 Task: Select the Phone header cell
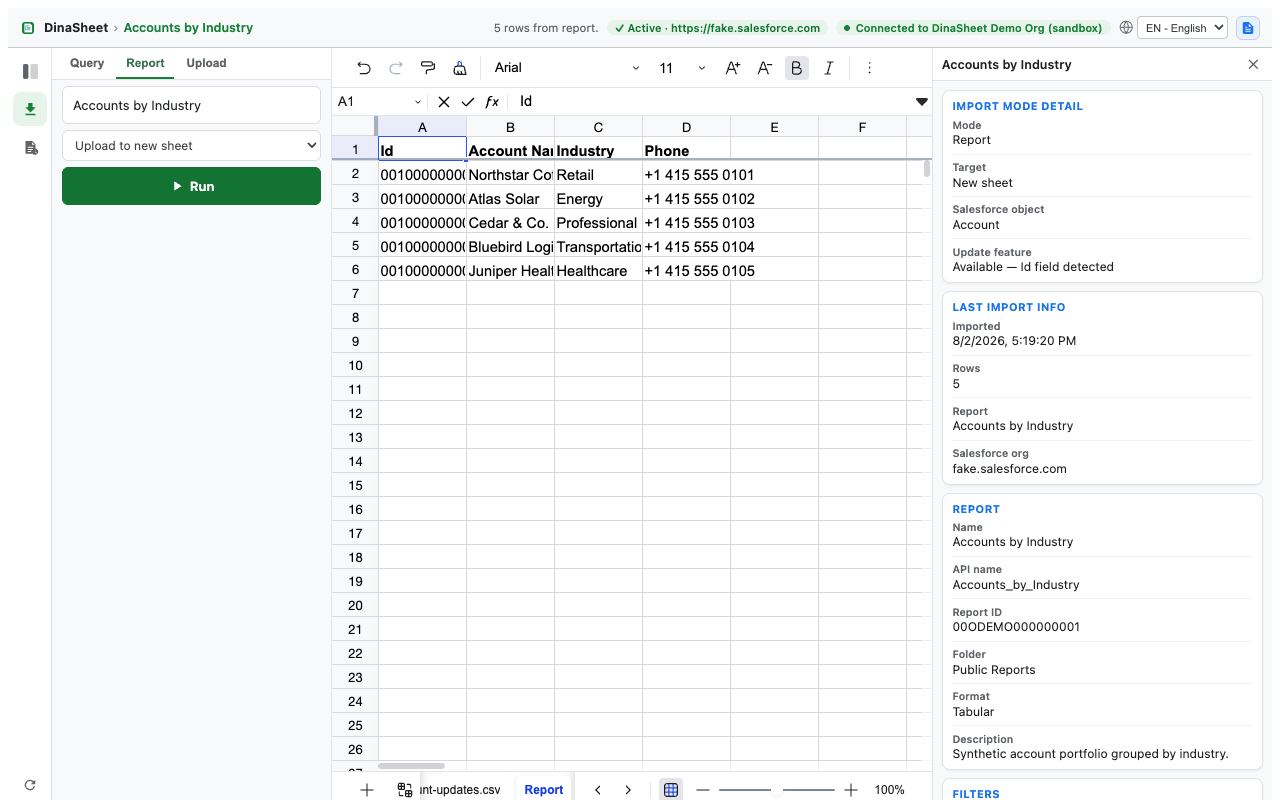(x=686, y=150)
